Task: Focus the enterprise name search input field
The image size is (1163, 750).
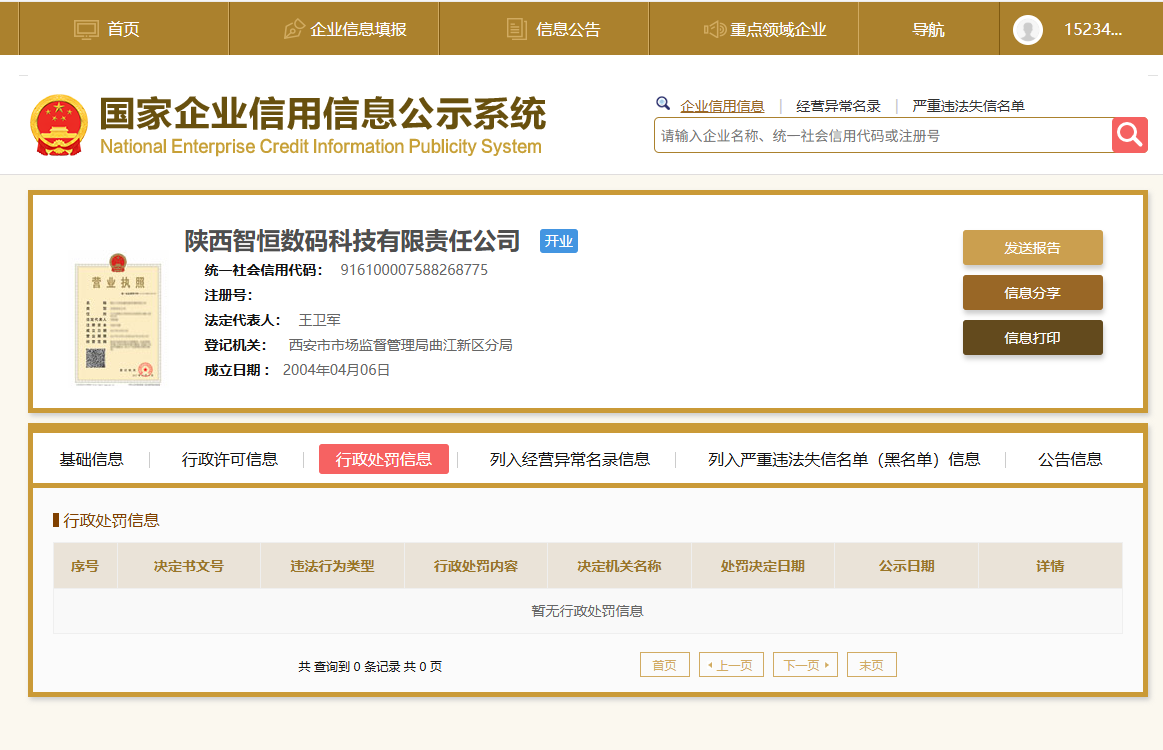Action: coord(880,135)
